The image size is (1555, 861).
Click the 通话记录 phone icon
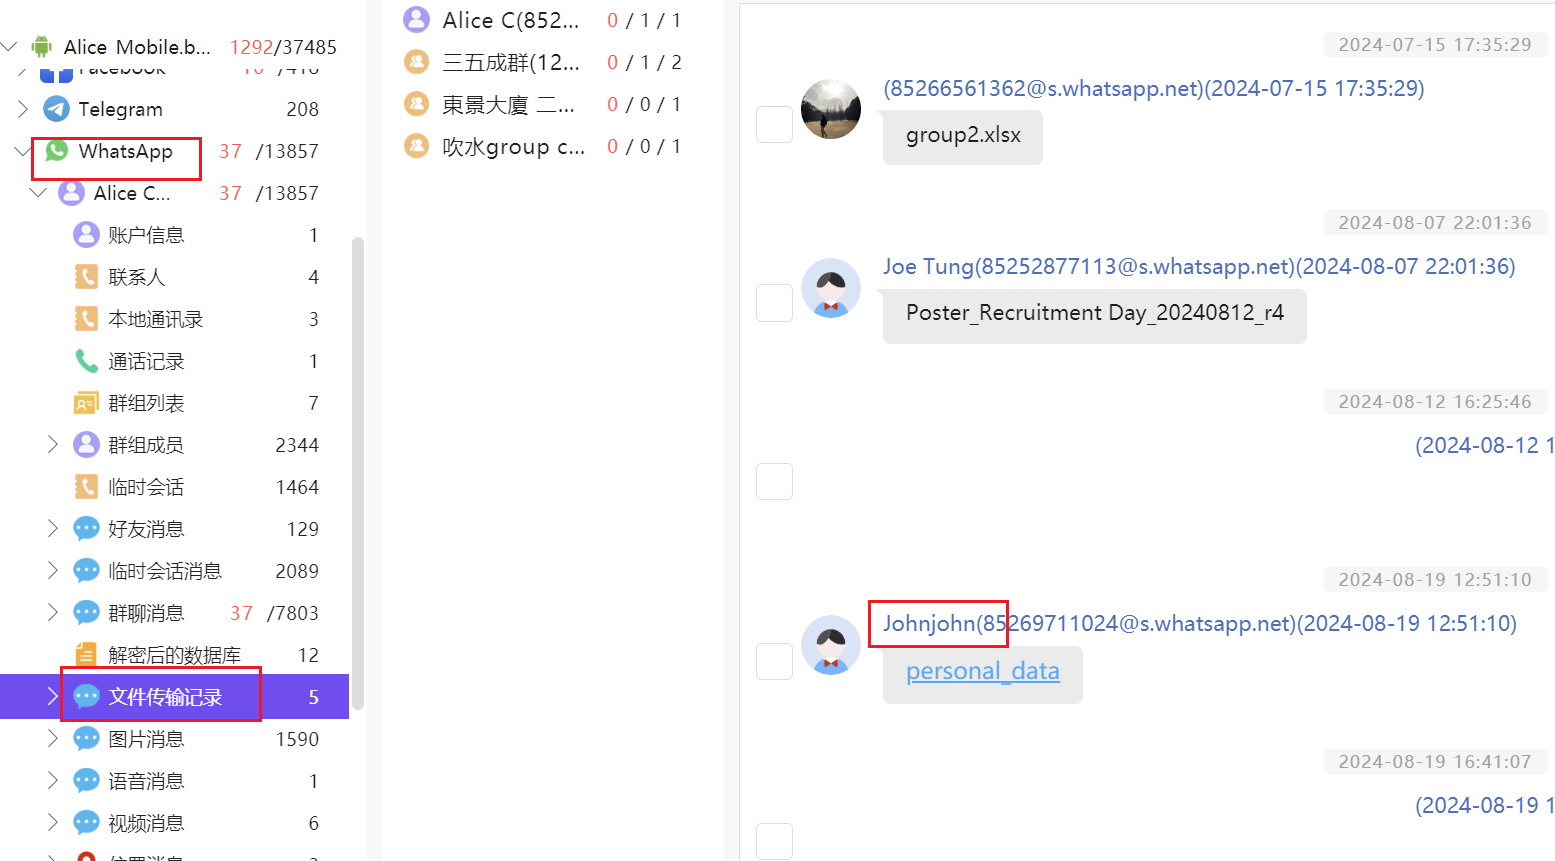pos(87,361)
